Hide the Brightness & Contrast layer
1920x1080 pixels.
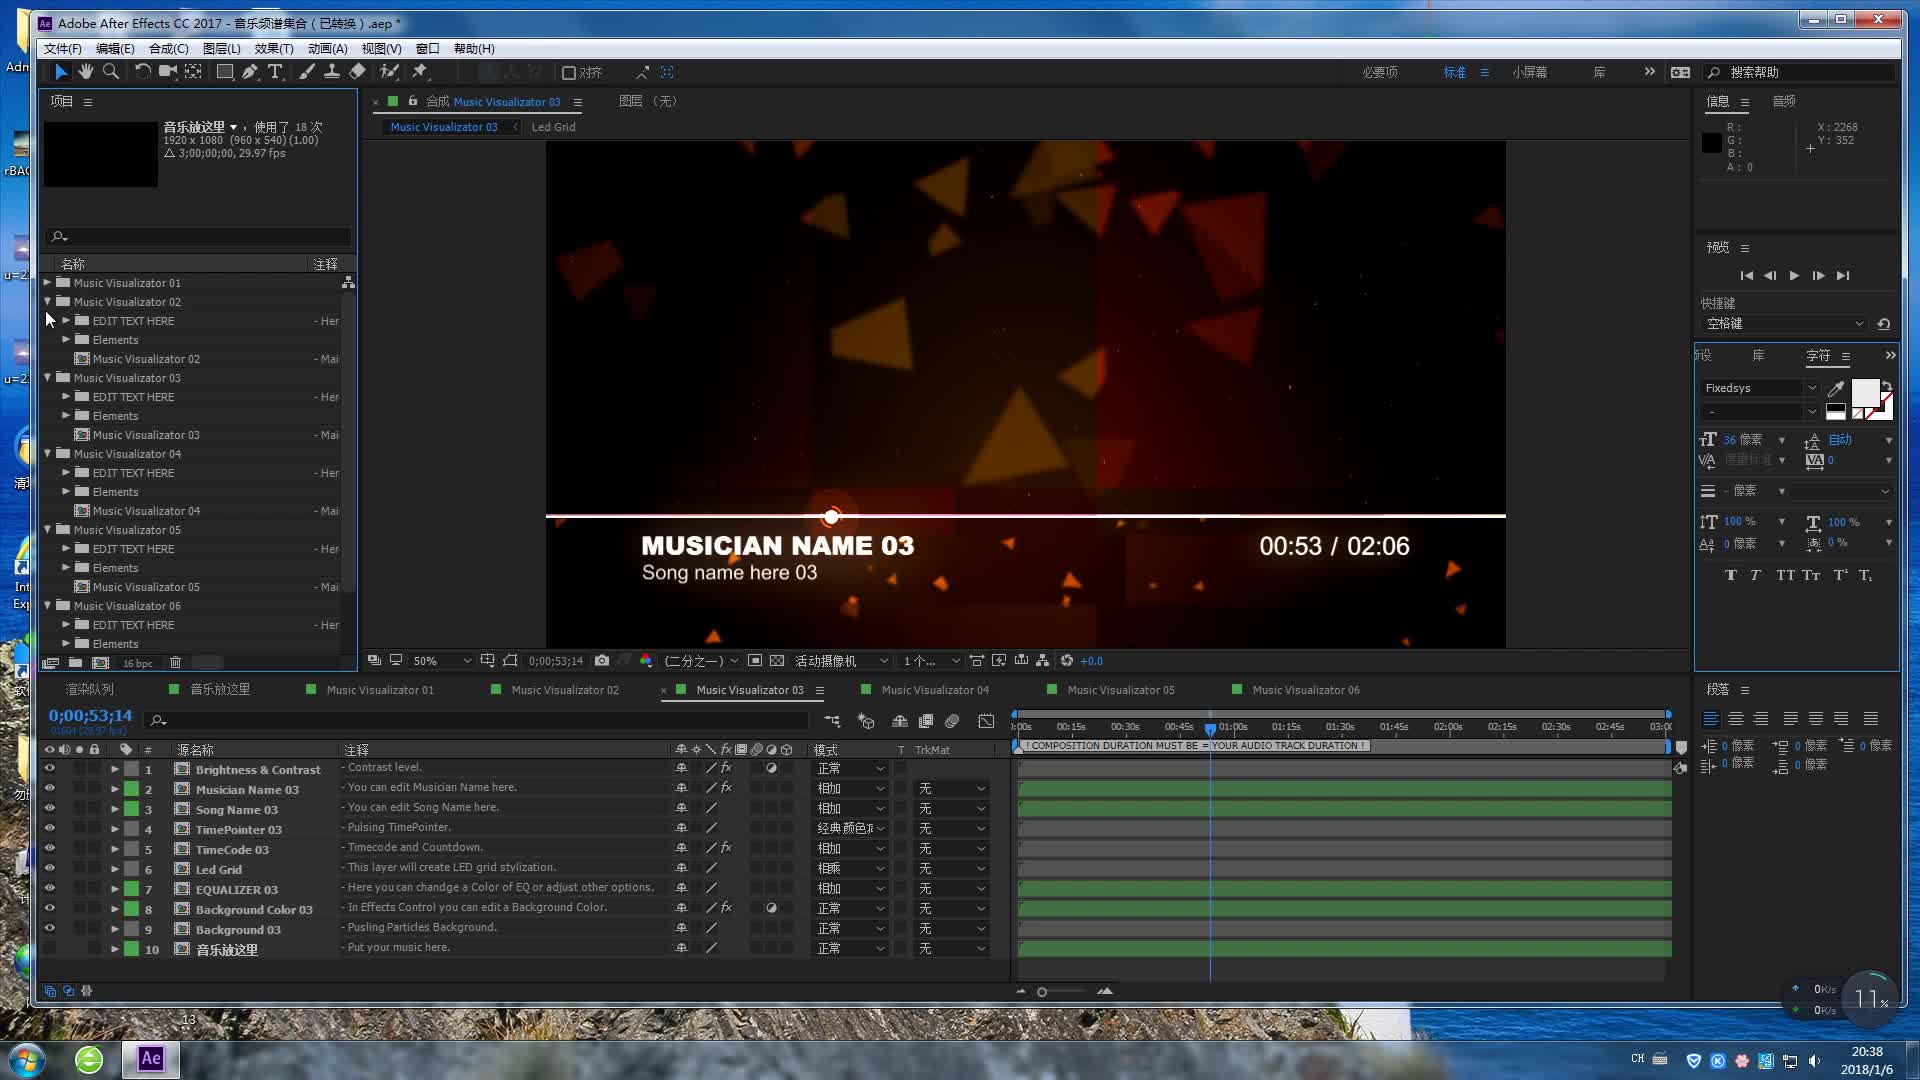click(x=49, y=768)
